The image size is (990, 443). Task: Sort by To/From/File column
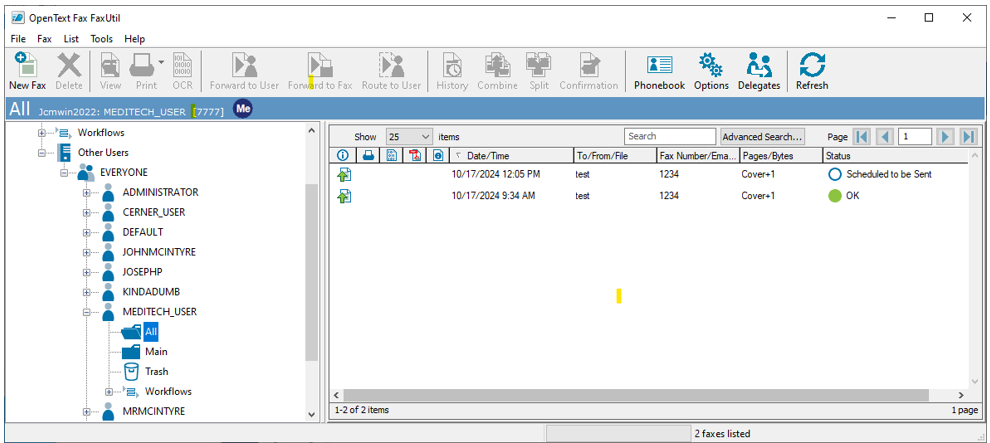point(614,155)
